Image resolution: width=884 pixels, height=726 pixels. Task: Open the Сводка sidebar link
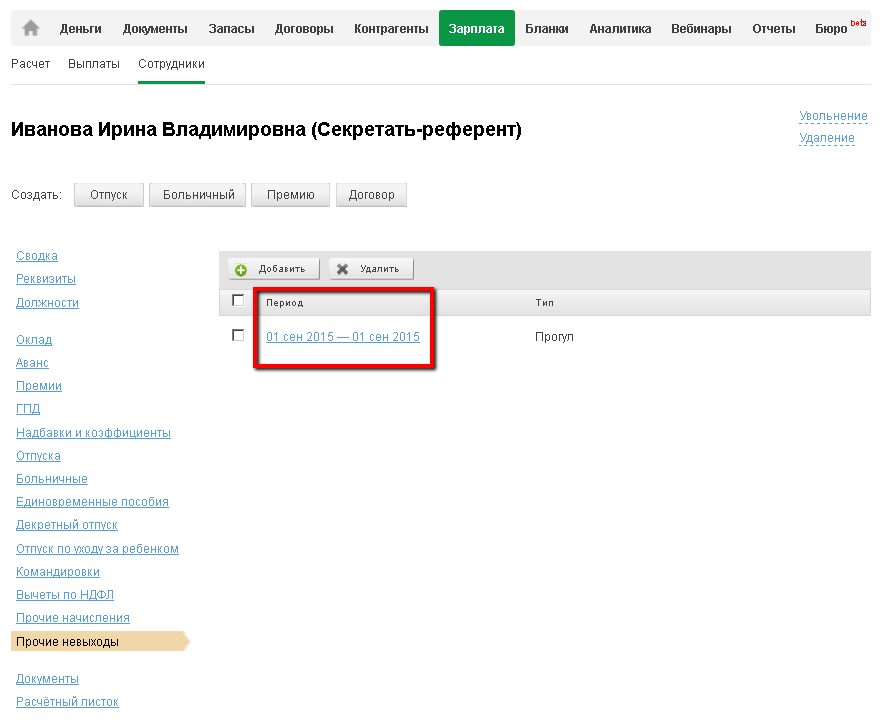point(37,256)
